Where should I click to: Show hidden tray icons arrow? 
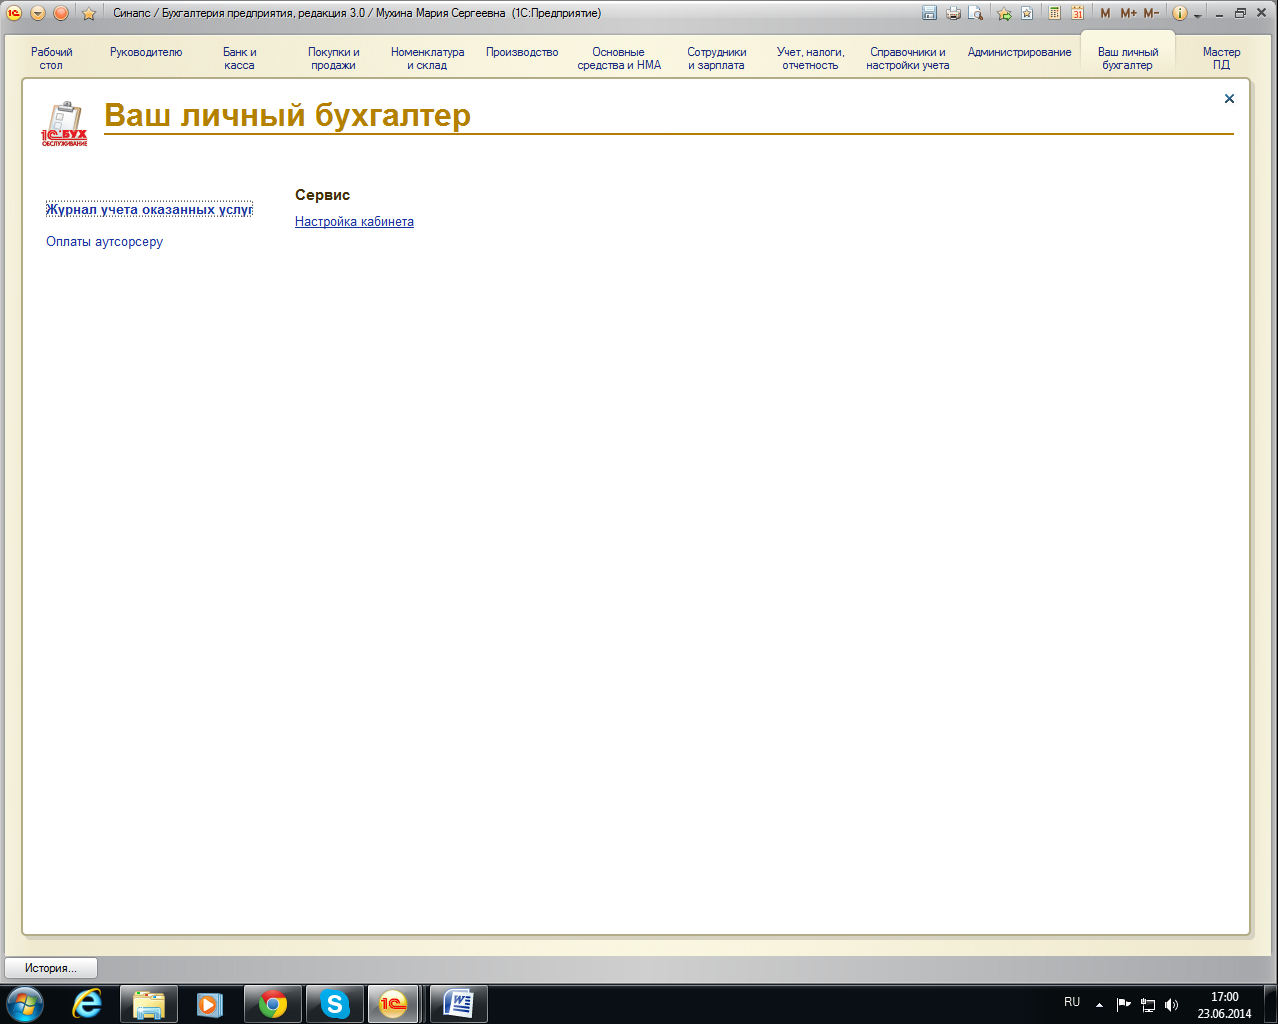[1099, 1004]
